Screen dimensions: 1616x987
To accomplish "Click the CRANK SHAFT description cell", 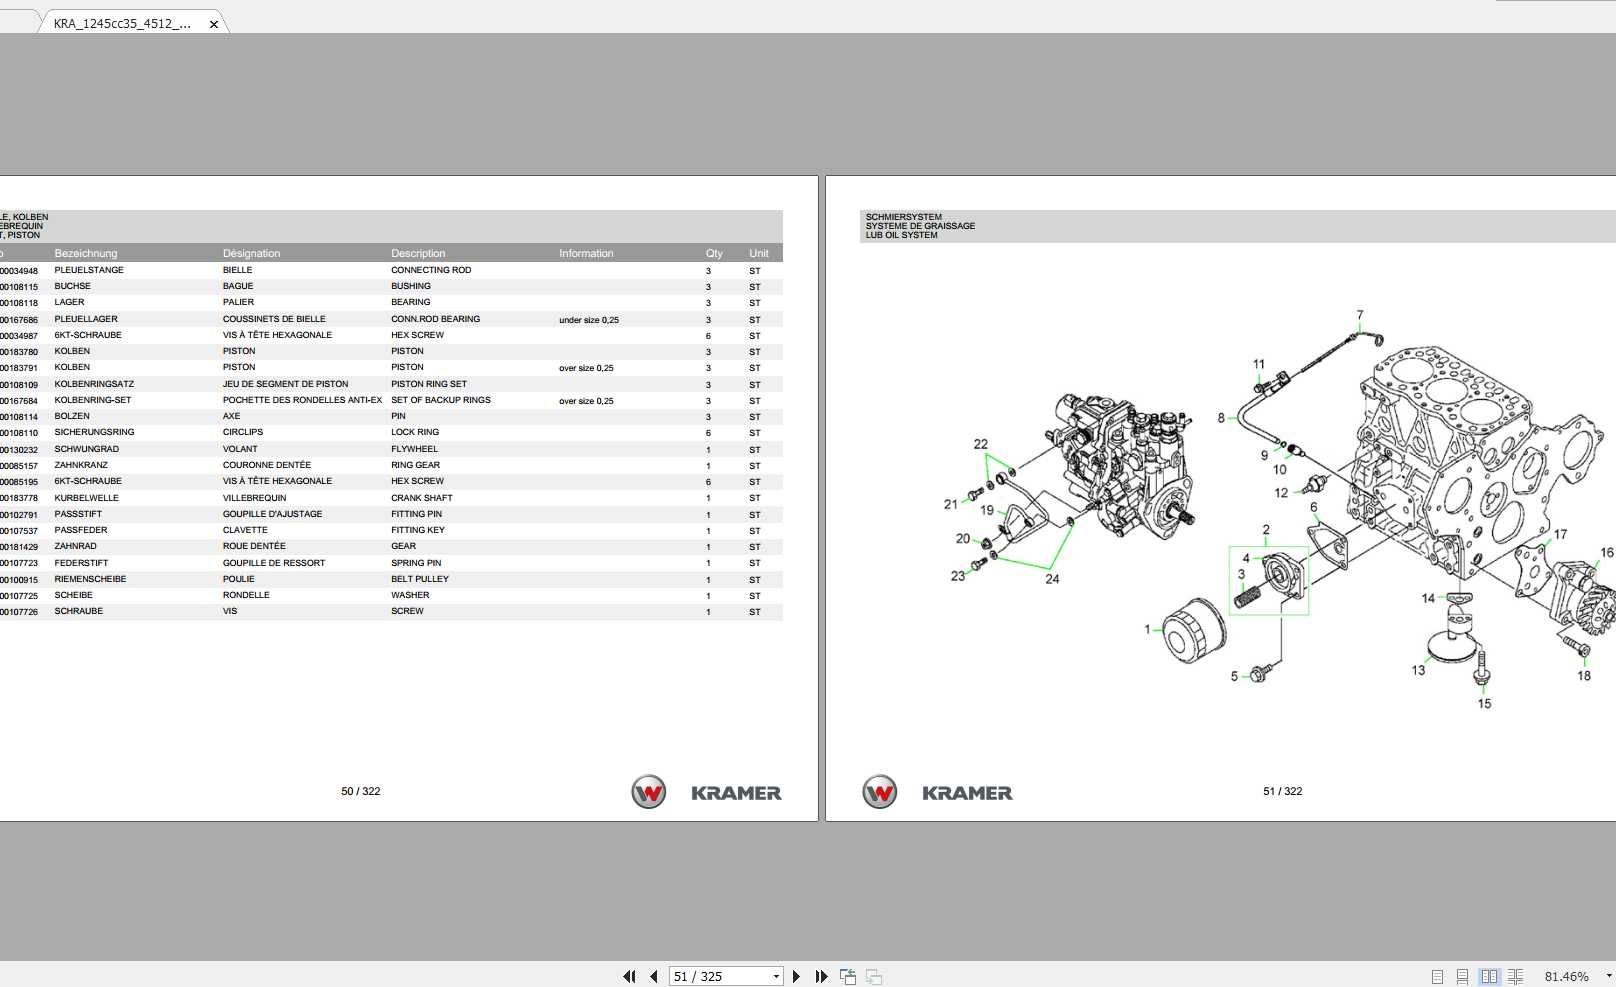I will pos(421,498).
